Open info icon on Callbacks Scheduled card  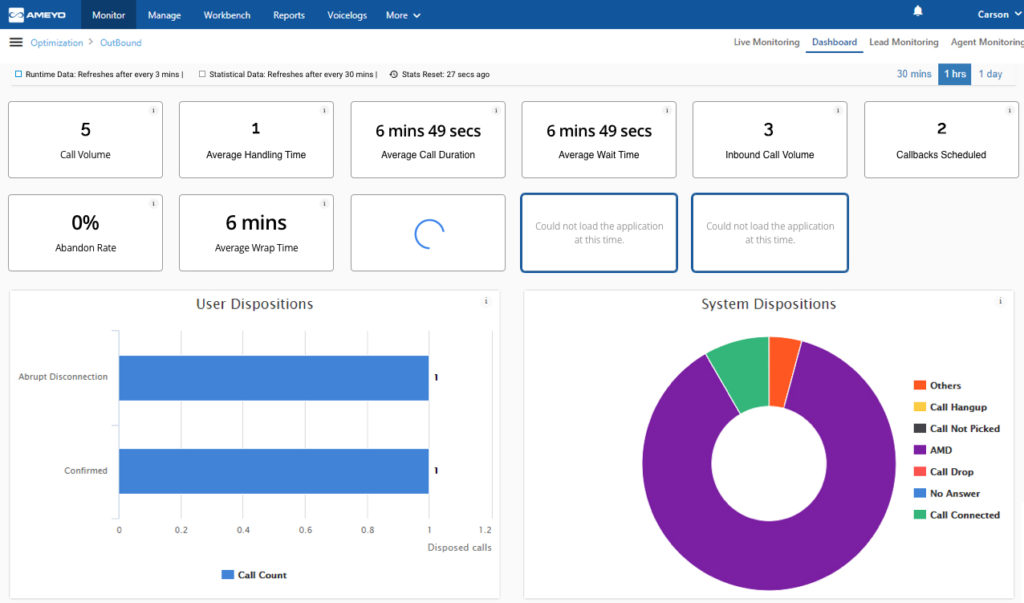tap(1009, 111)
